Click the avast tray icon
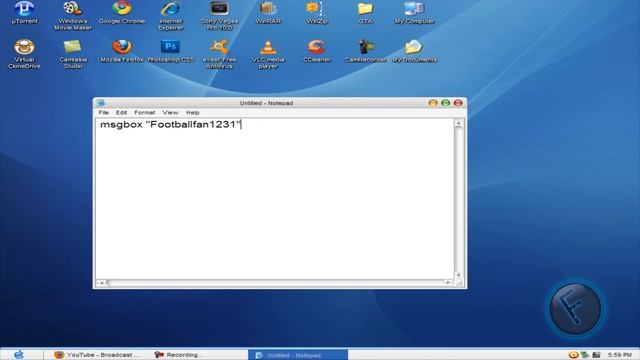This screenshot has width=640, height=360. click(x=573, y=355)
